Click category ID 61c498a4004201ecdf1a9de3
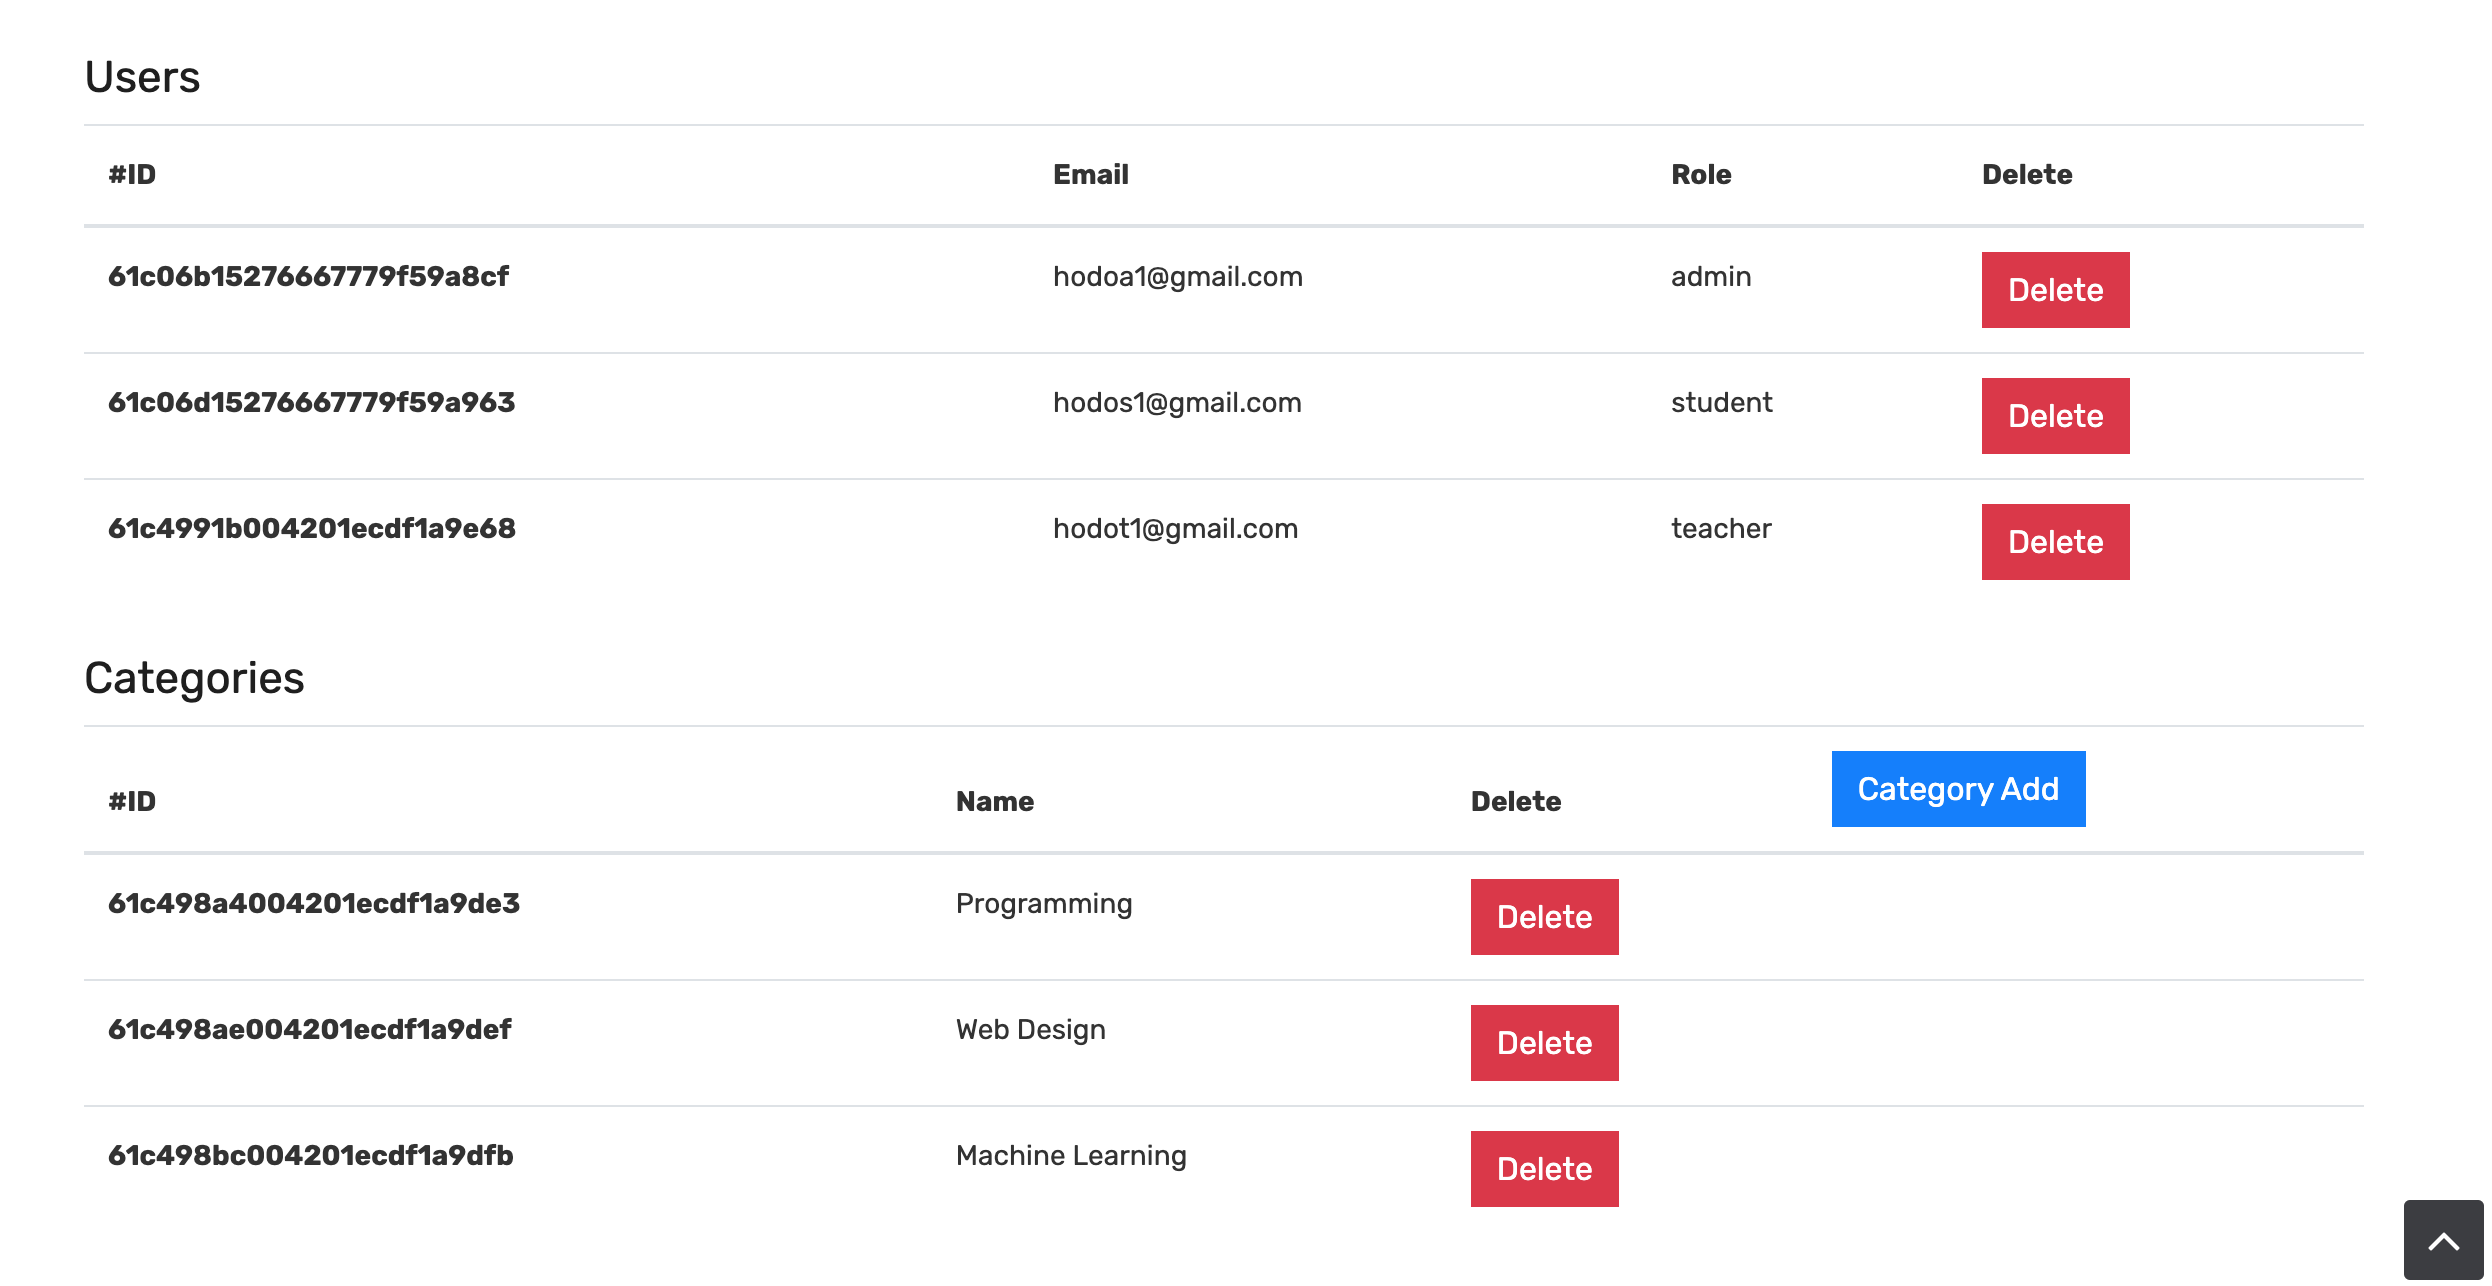 coord(313,904)
